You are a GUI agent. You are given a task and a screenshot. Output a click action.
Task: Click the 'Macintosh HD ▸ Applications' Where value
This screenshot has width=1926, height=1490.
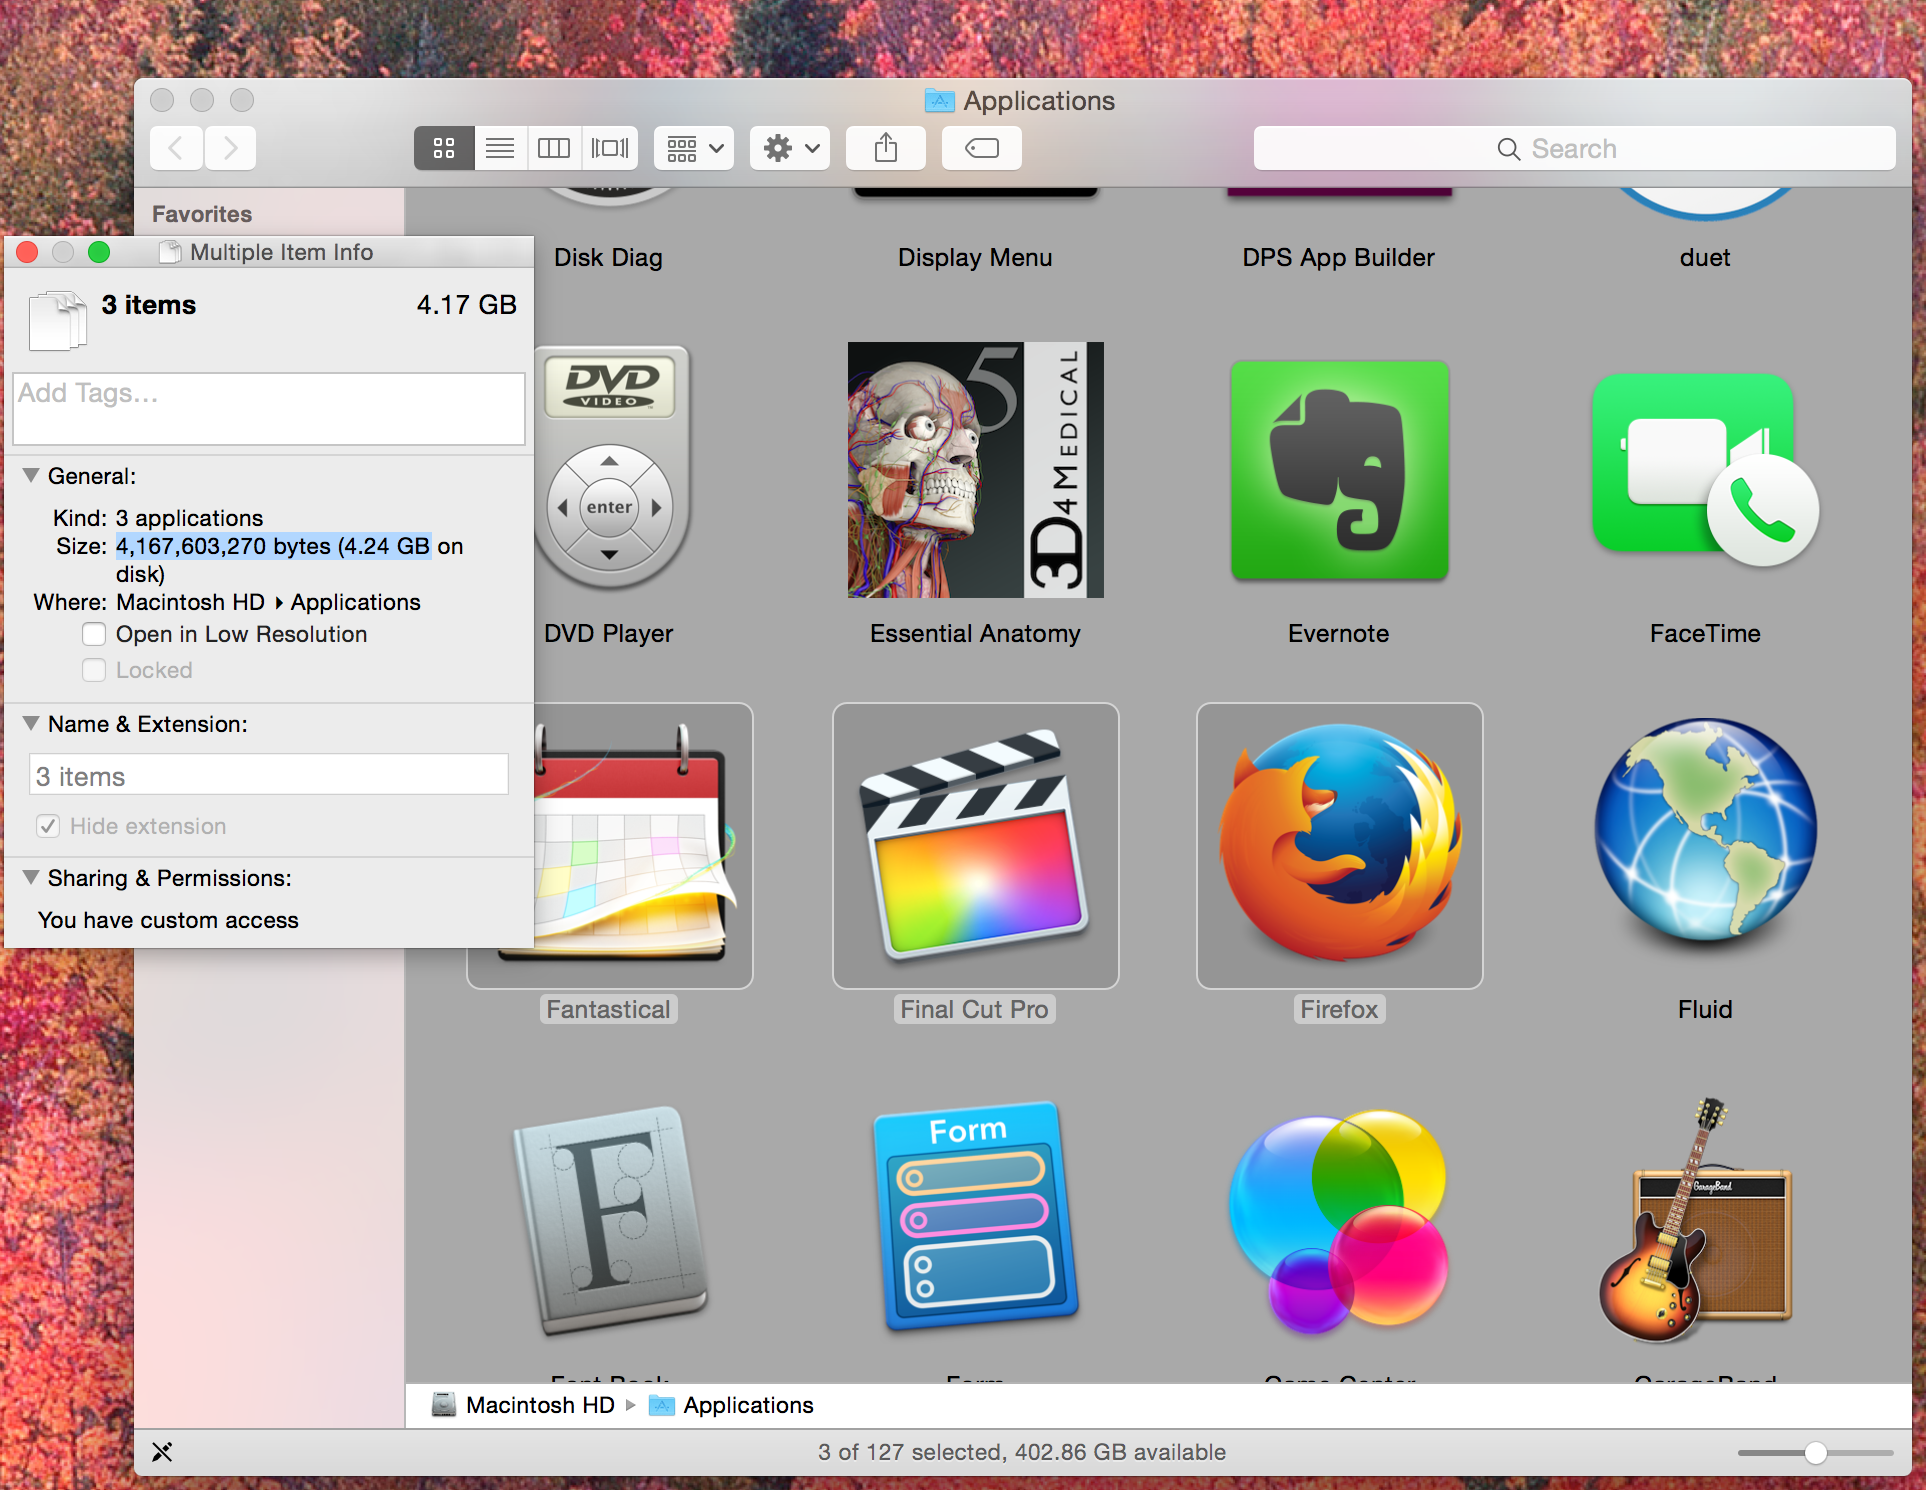268,602
